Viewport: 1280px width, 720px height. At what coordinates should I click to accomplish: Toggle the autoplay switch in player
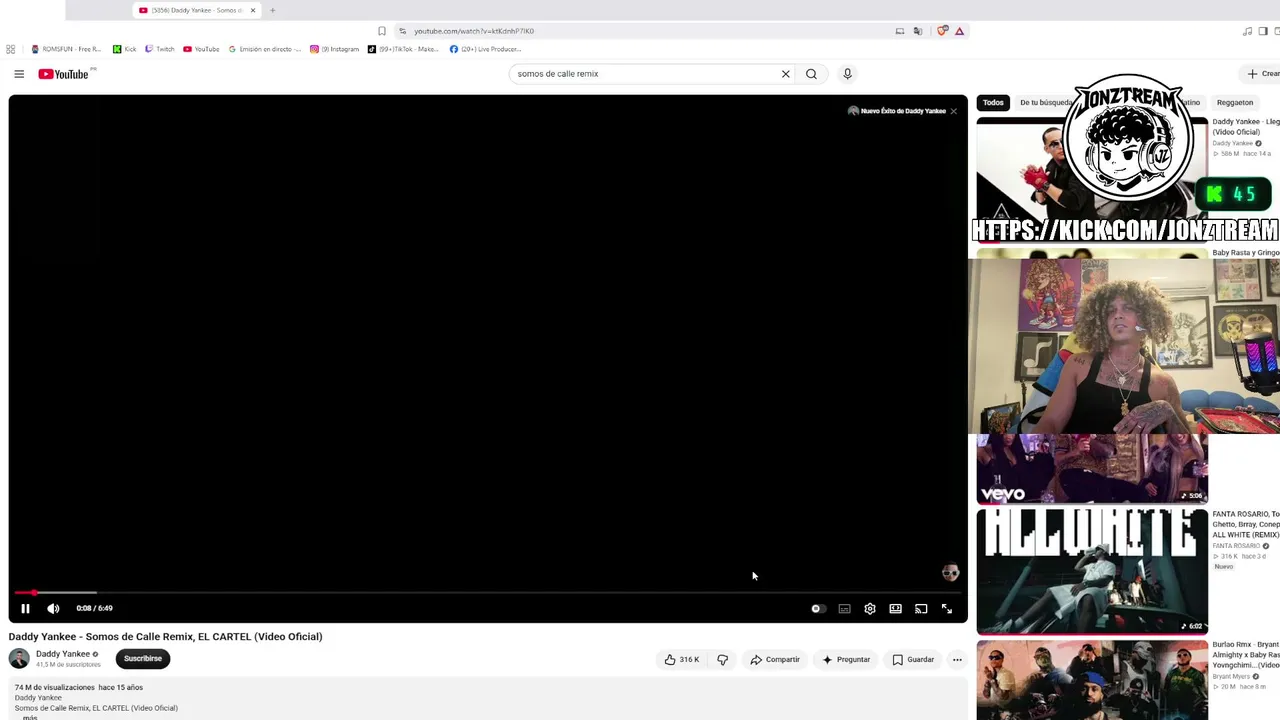(818, 609)
